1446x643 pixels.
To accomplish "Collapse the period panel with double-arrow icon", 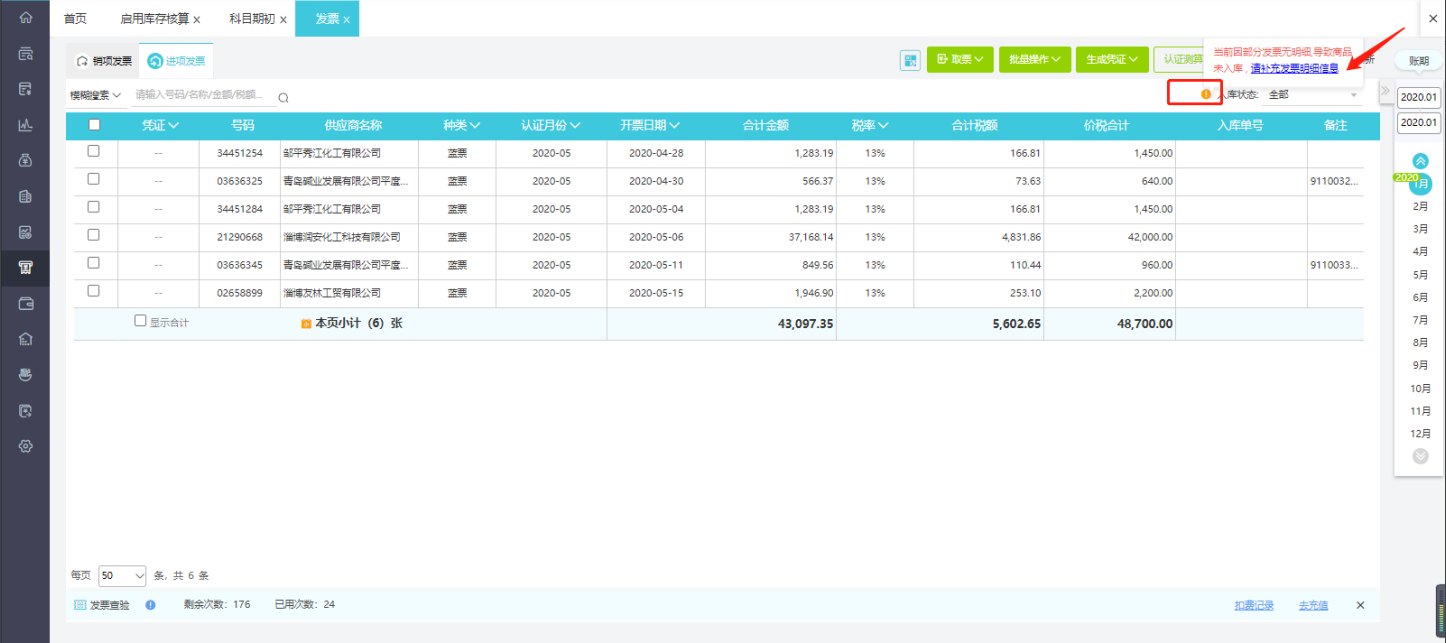I will click(1385, 91).
